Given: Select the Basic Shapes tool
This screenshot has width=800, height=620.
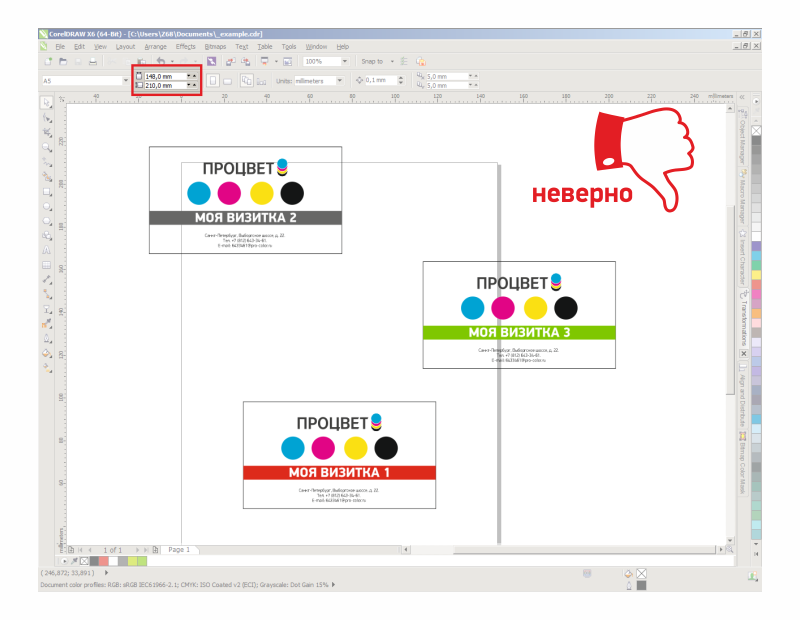Looking at the screenshot, I should pyautogui.click(x=47, y=236).
